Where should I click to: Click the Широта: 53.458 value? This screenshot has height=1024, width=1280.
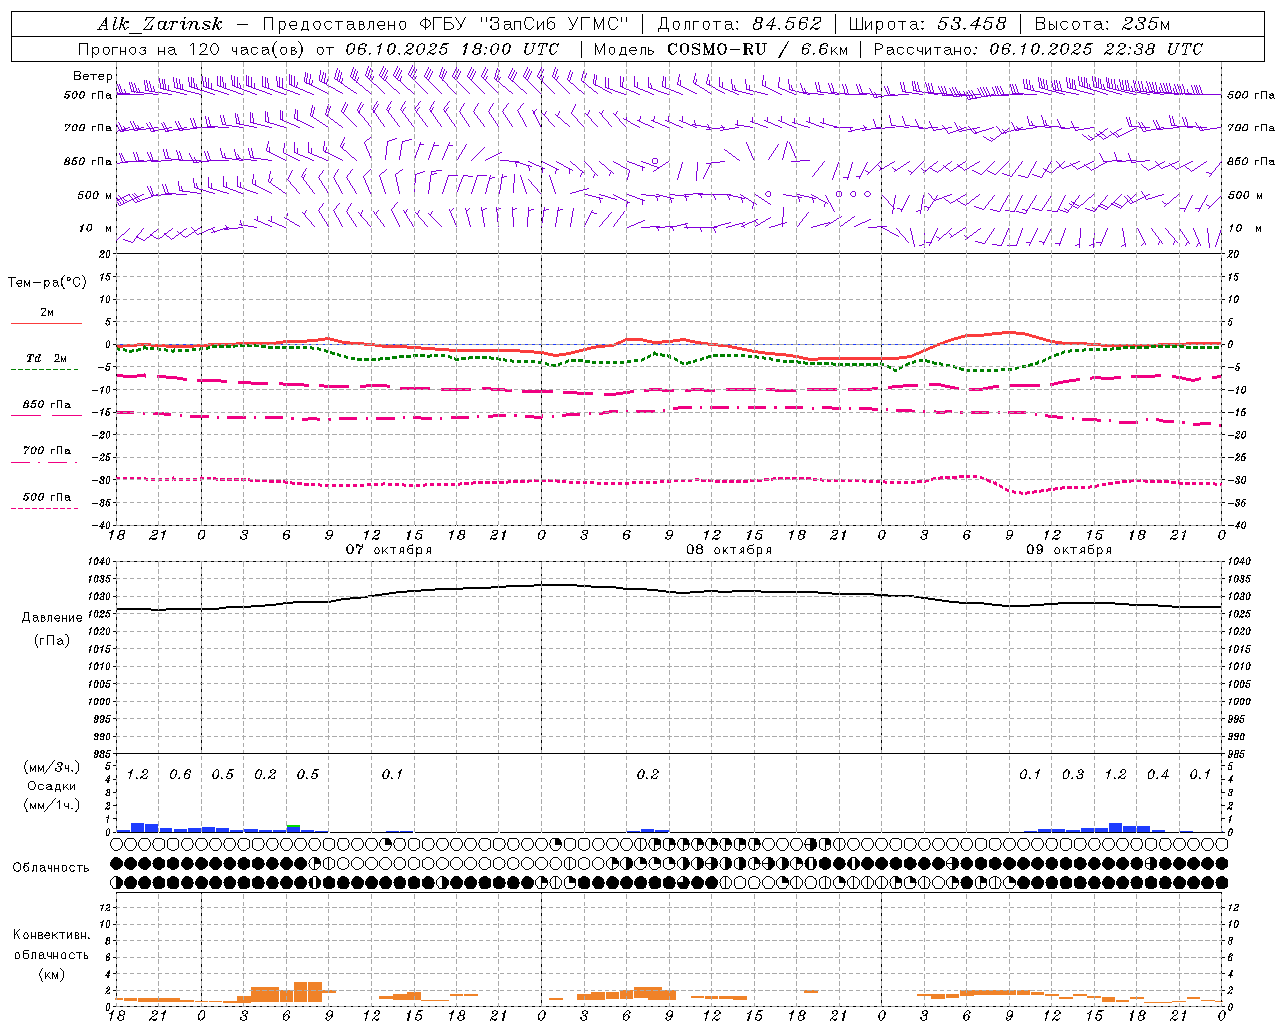click(927, 24)
